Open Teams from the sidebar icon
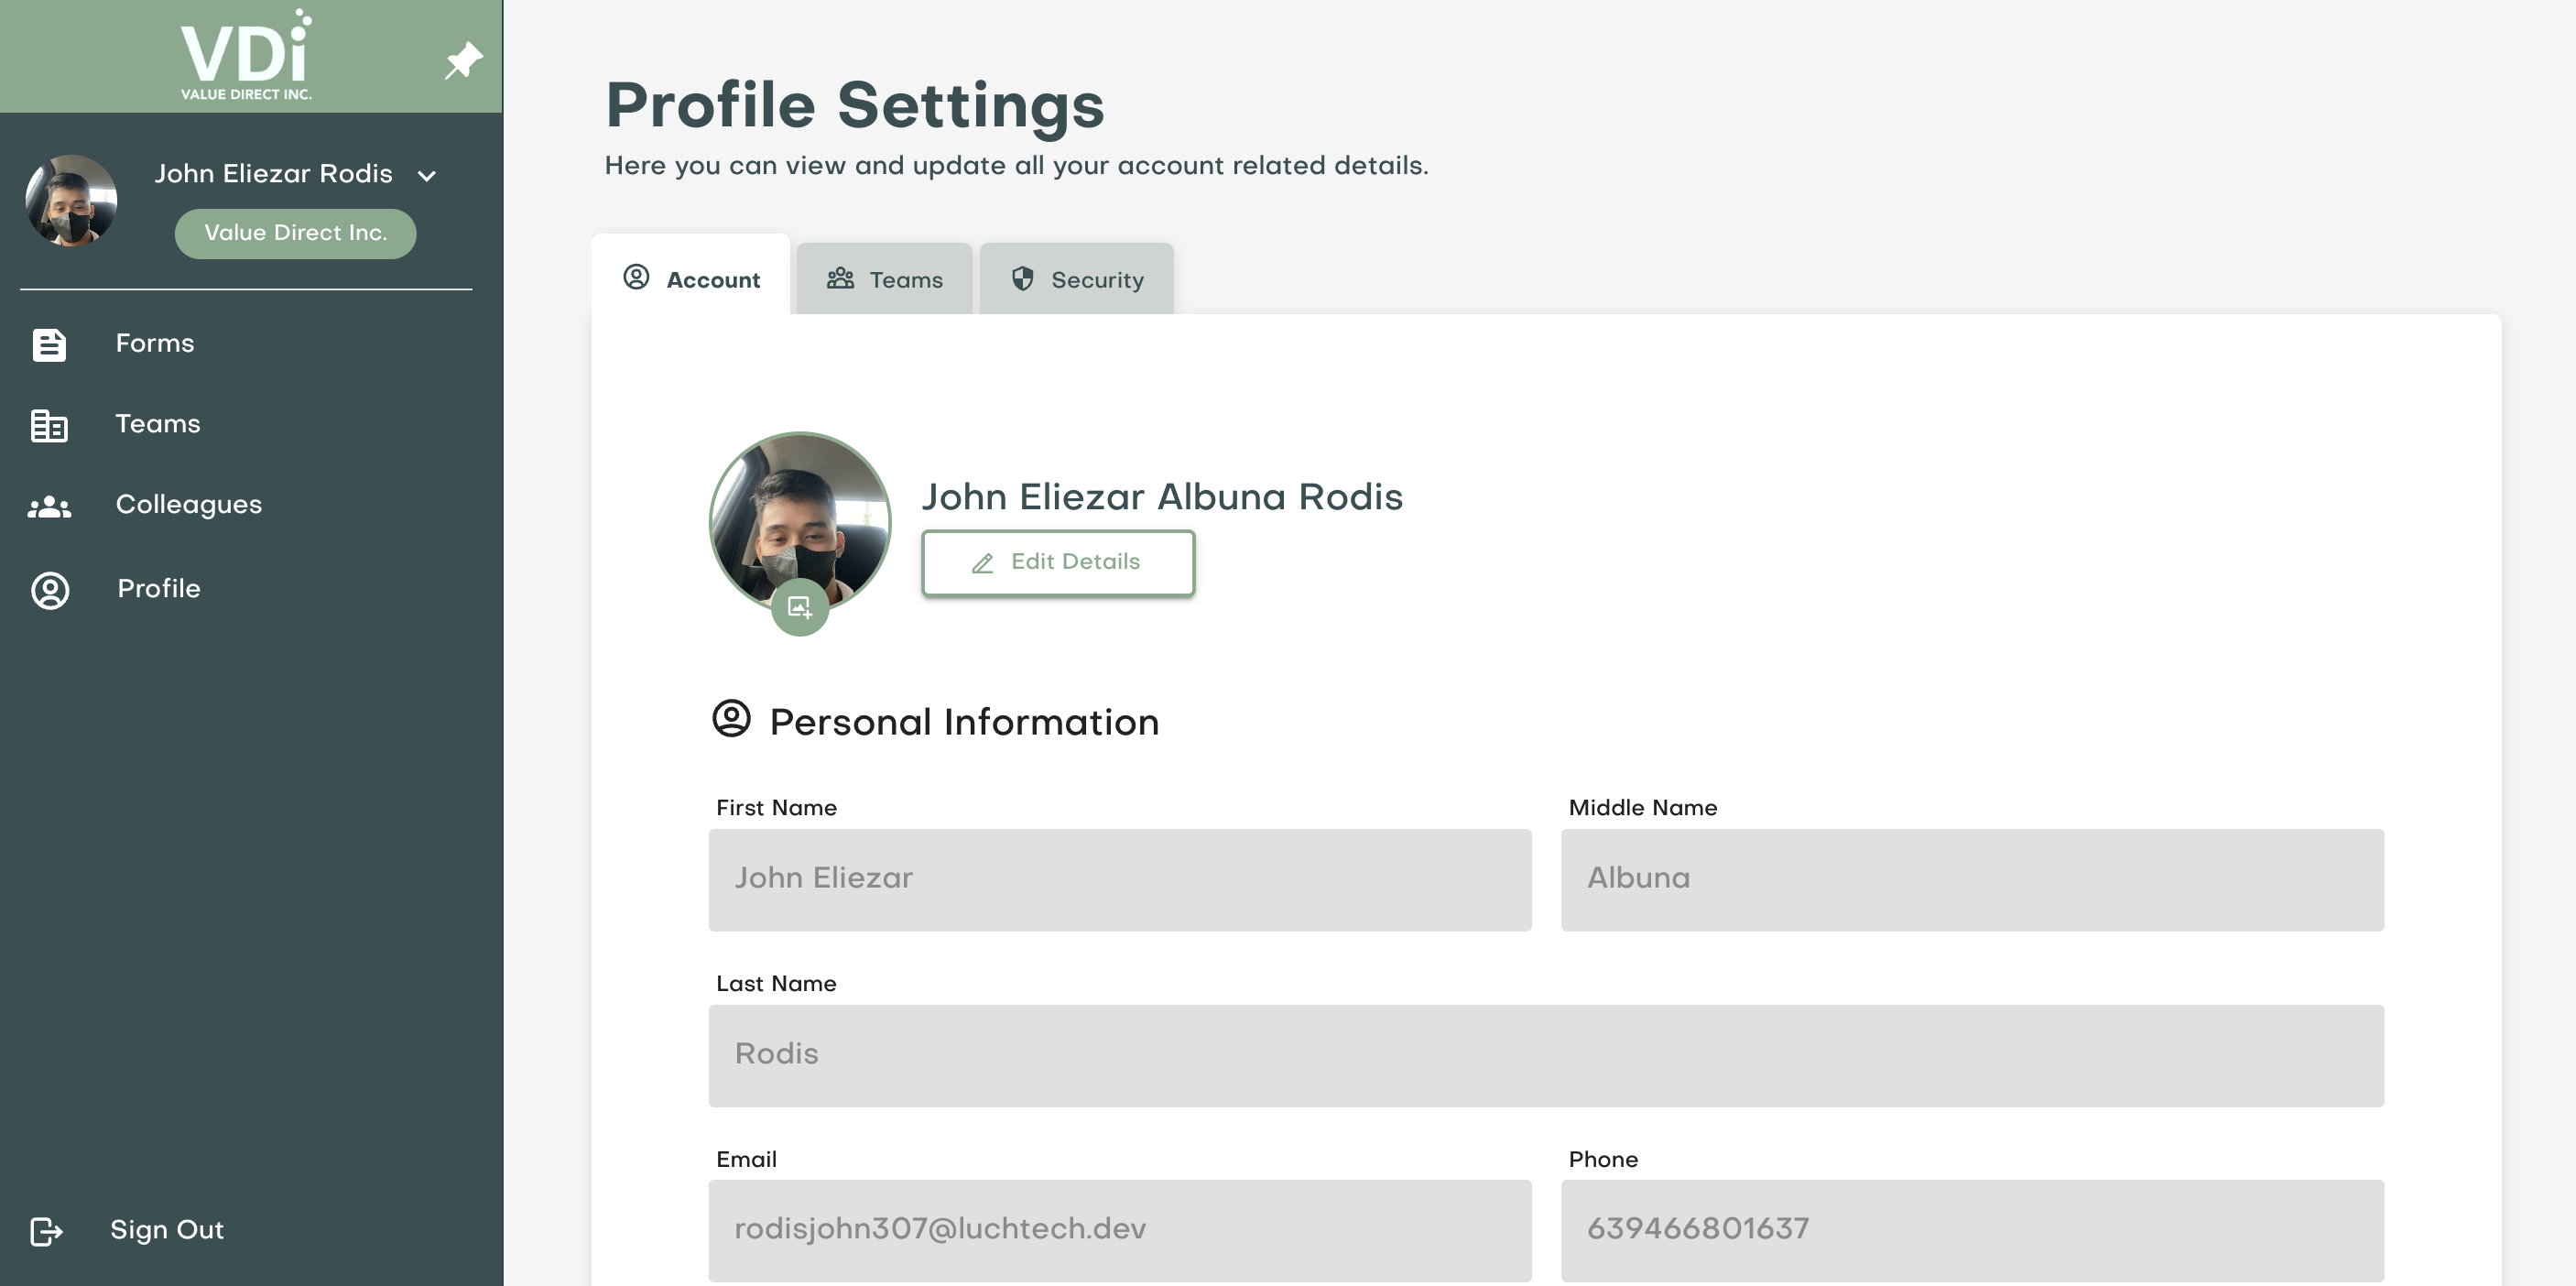The height and width of the screenshot is (1286, 2576). coord(48,424)
